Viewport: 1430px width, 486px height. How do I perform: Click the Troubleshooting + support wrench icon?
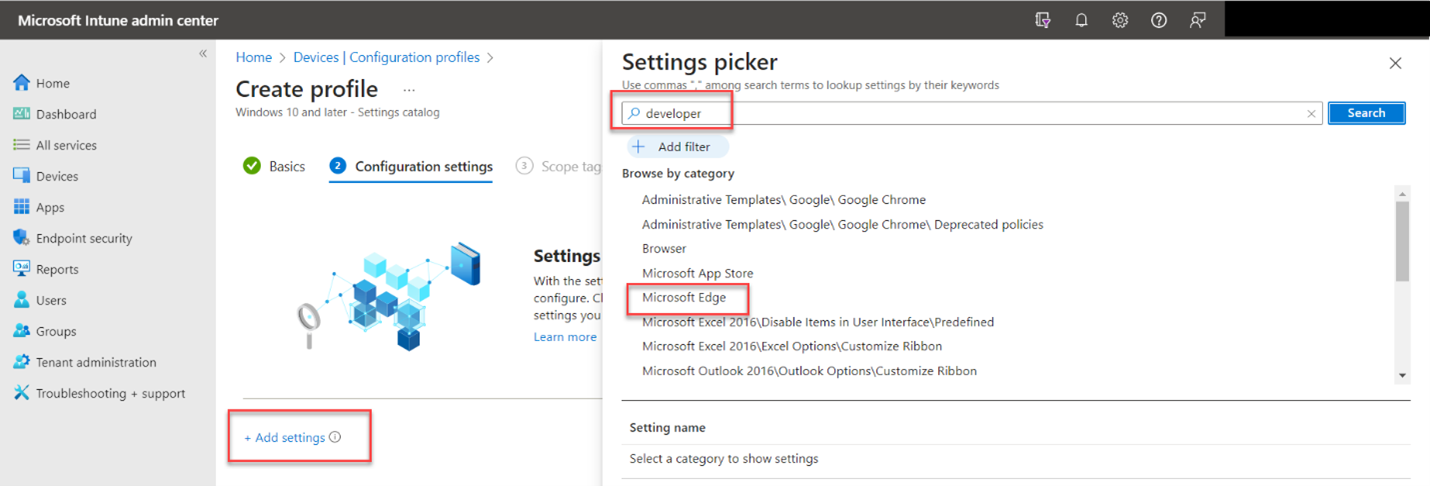pyautogui.click(x=21, y=393)
